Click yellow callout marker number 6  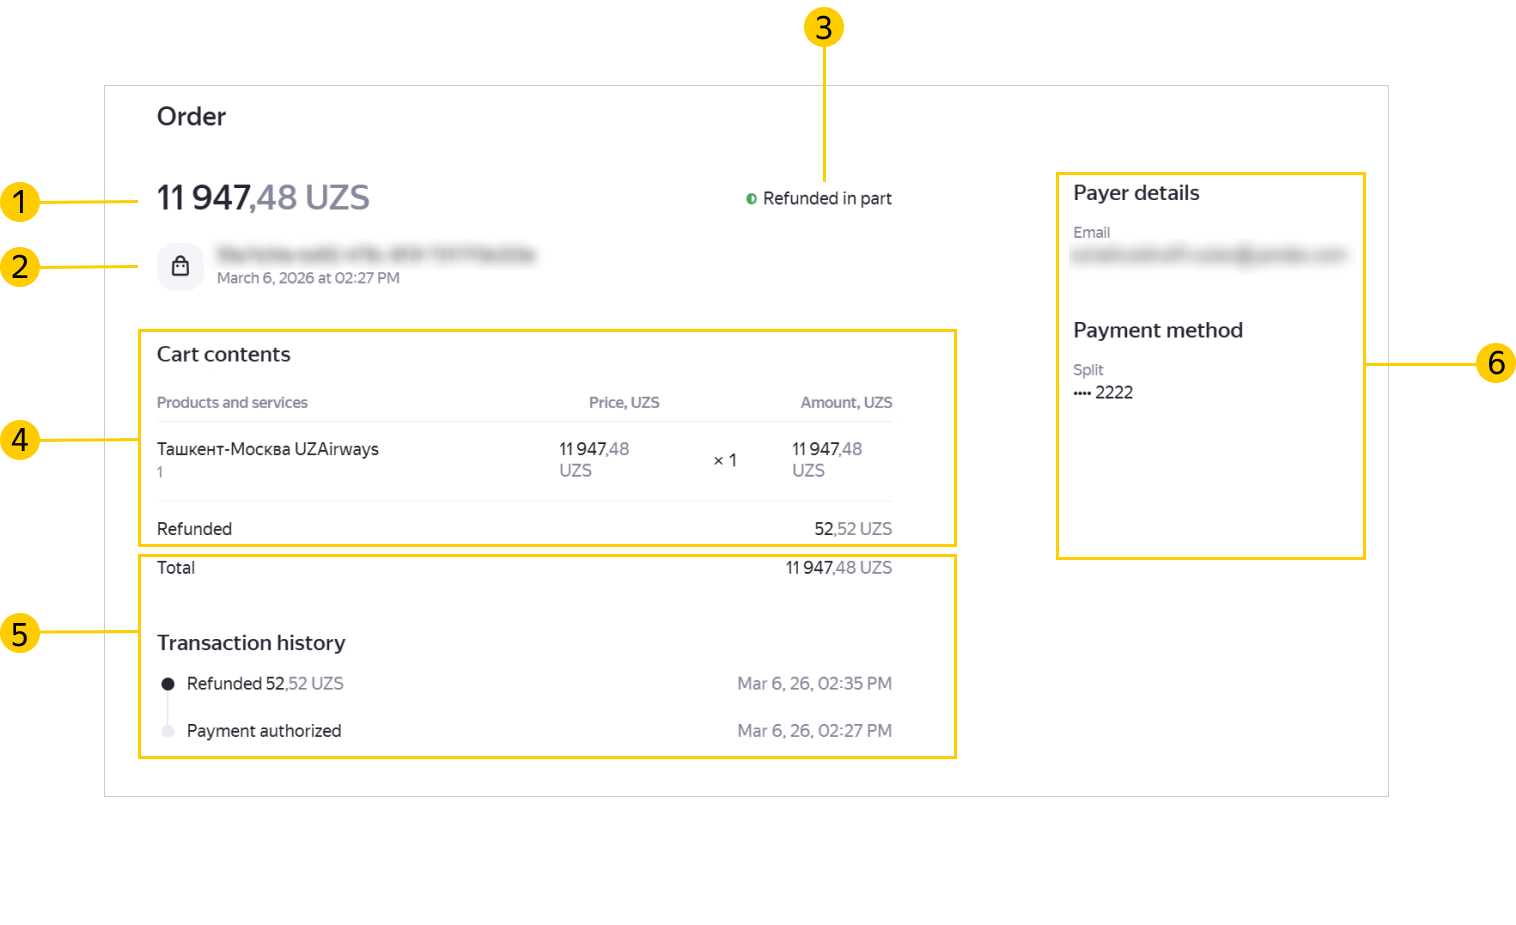[1495, 363]
